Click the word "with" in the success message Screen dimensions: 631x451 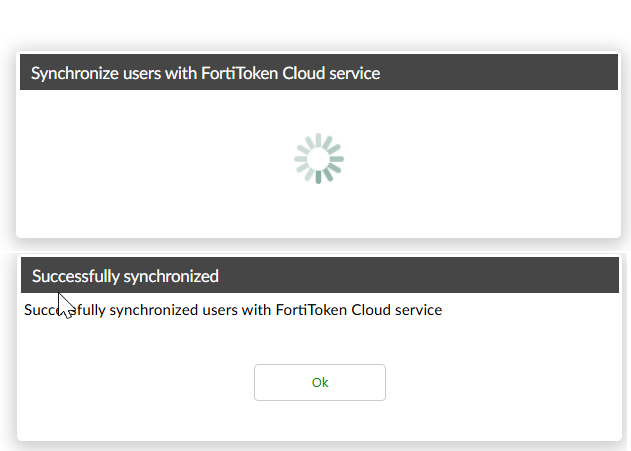pyautogui.click(x=256, y=310)
